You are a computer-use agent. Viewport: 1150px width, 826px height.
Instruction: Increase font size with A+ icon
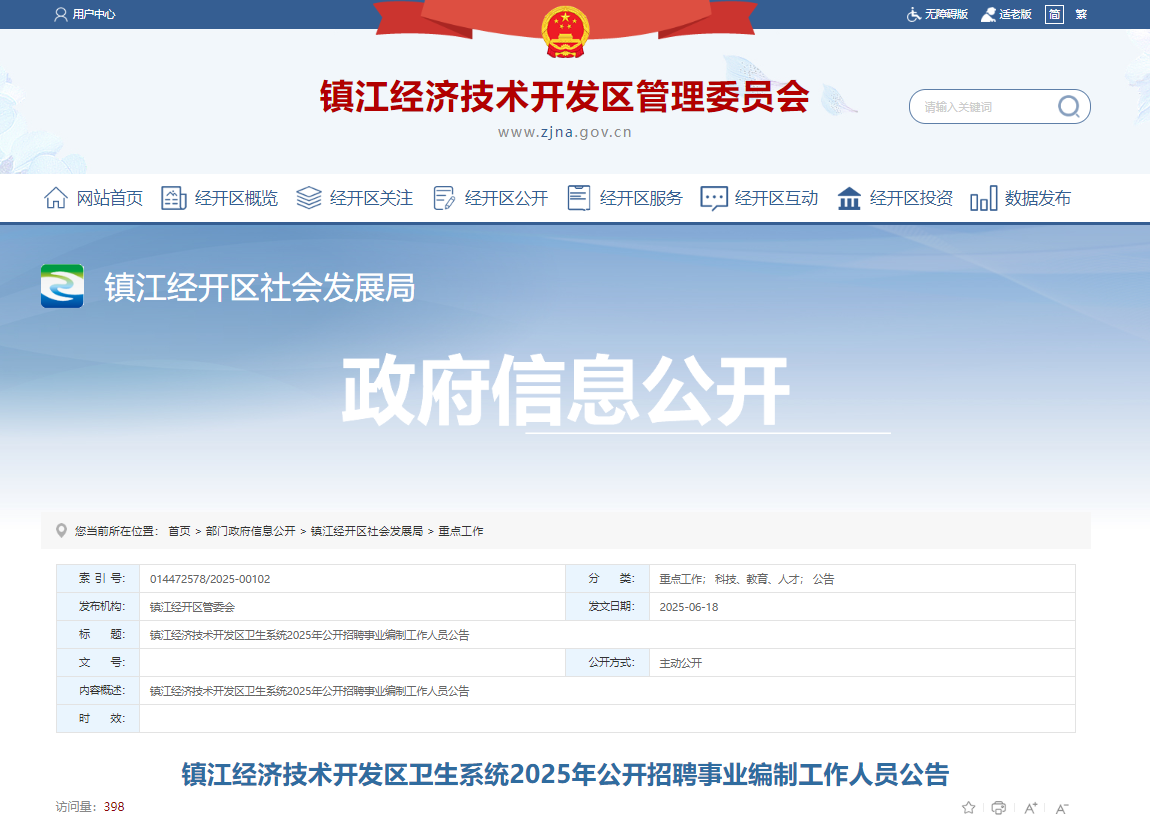[1030, 808]
